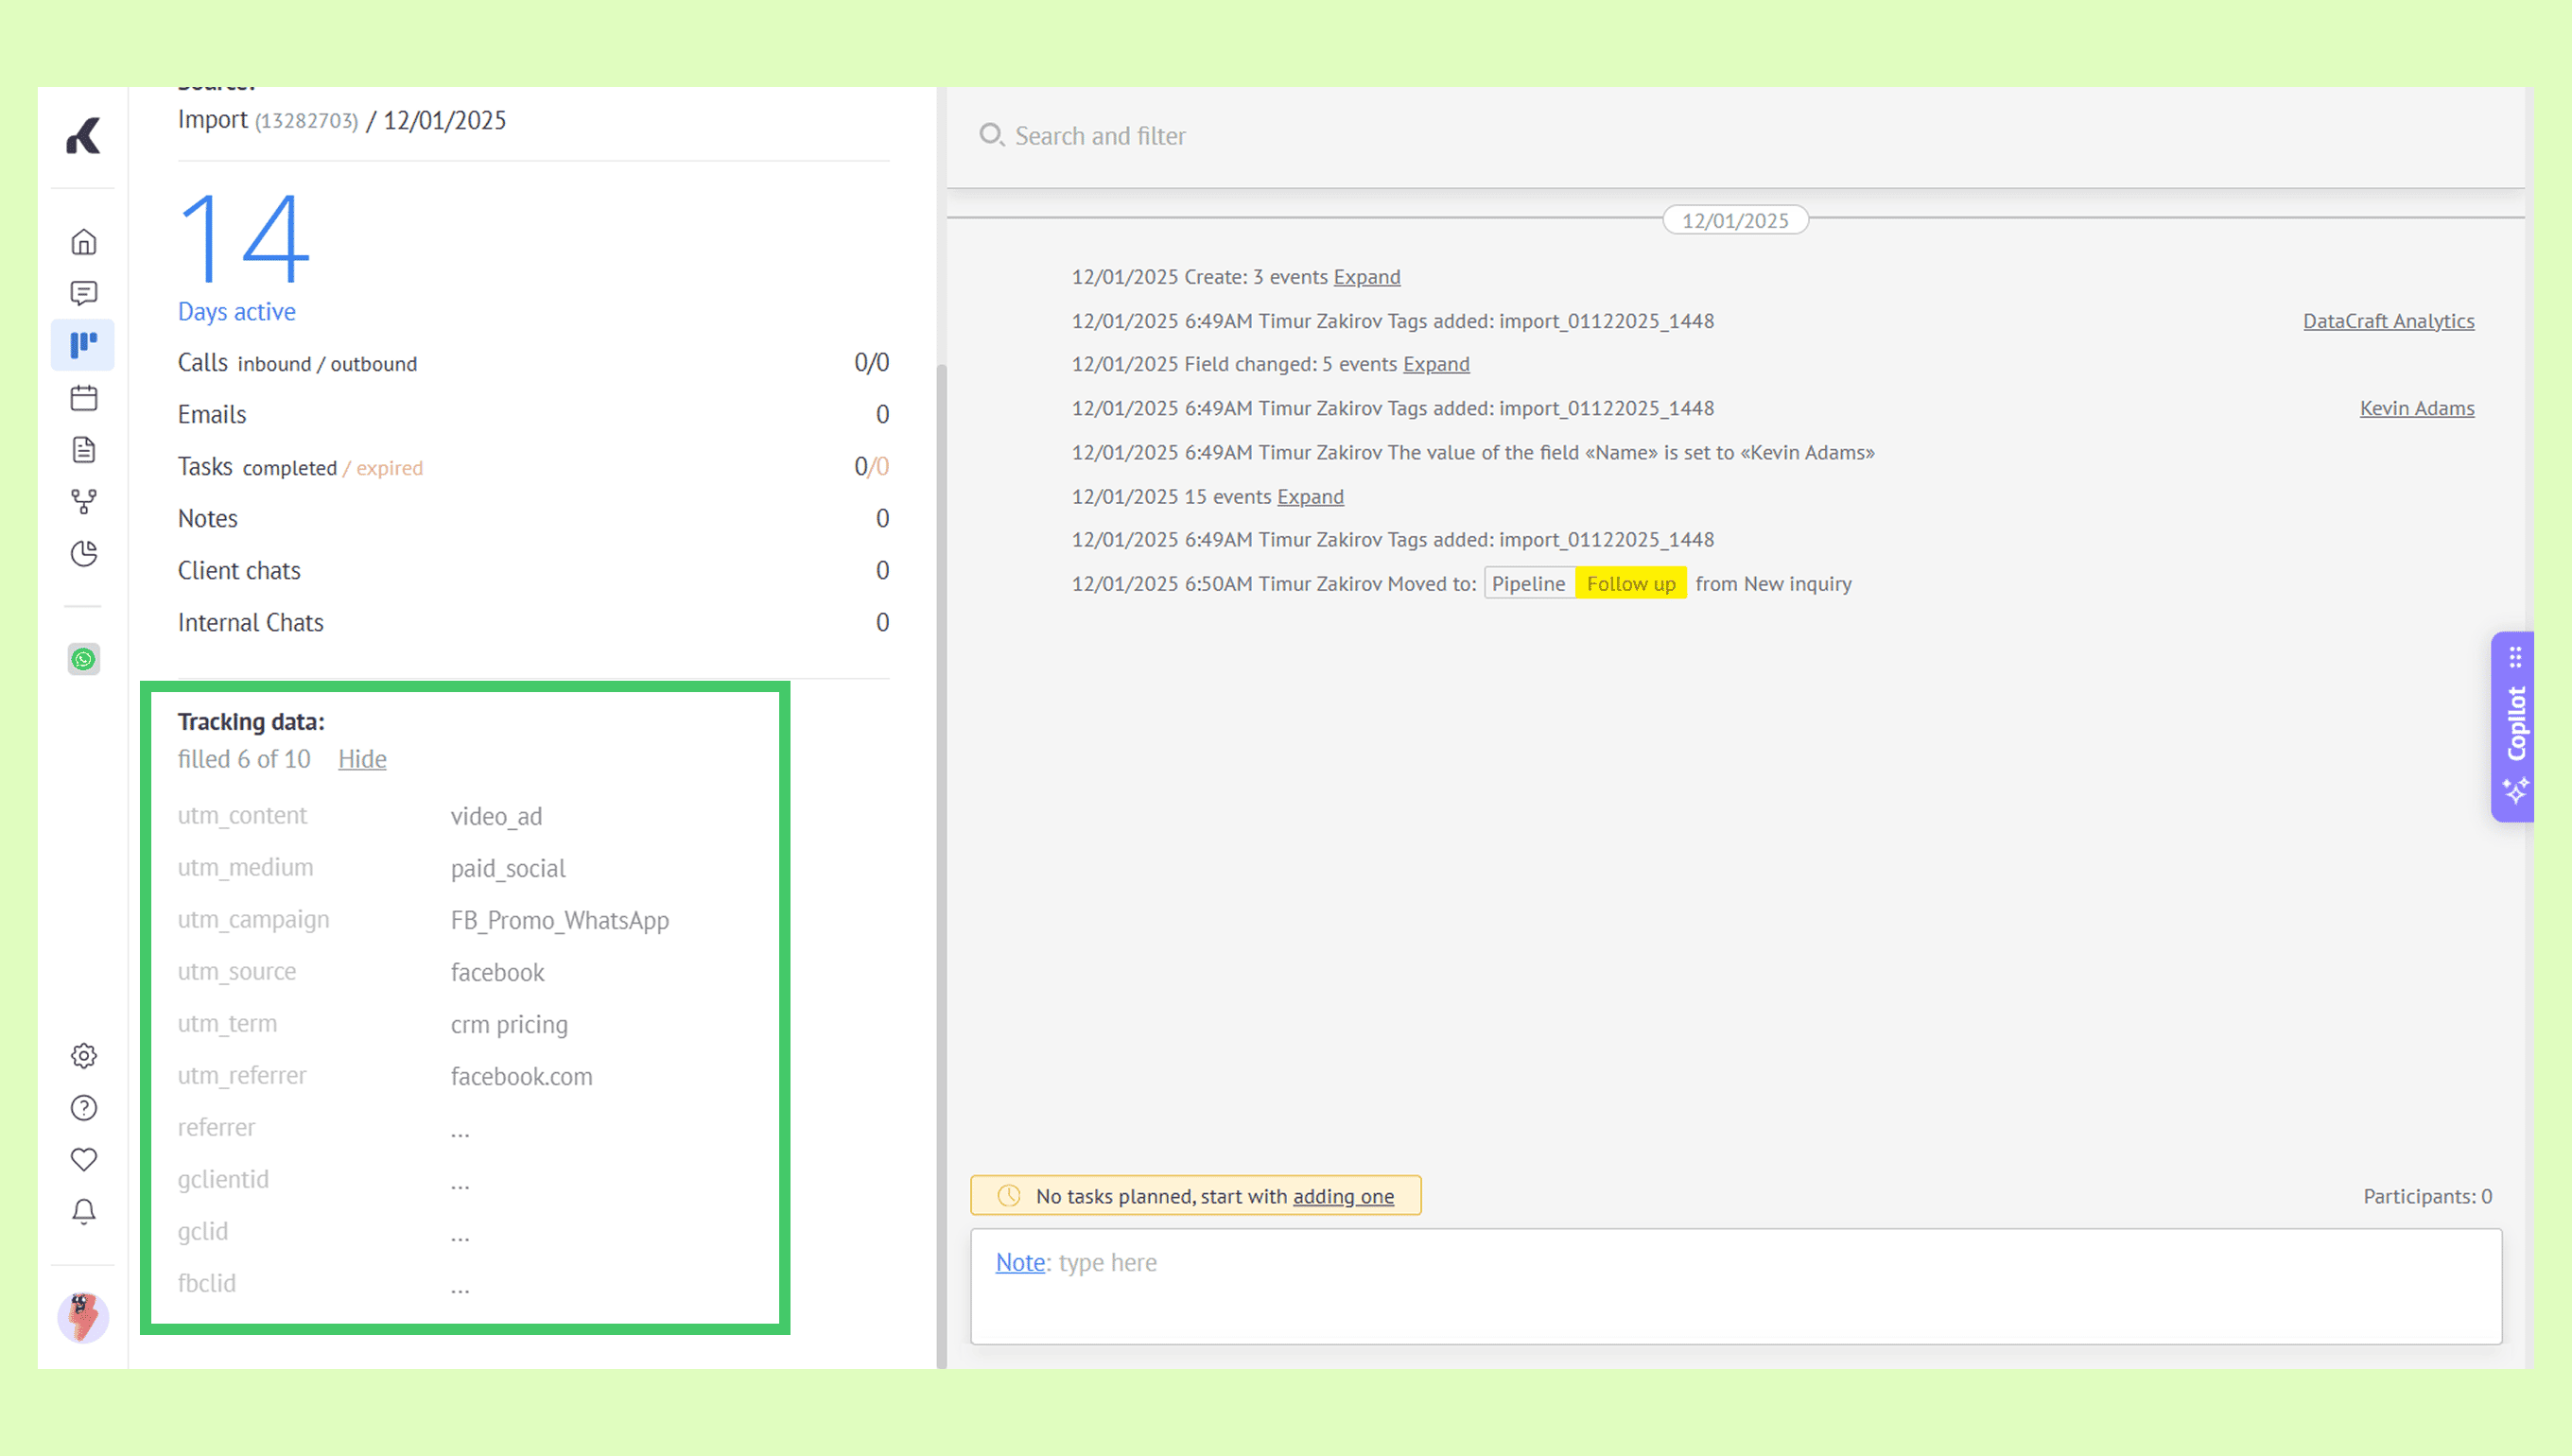The image size is (2572, 1456).
Task: Click the Note type selector
Action: [x=1019, y=1263]
